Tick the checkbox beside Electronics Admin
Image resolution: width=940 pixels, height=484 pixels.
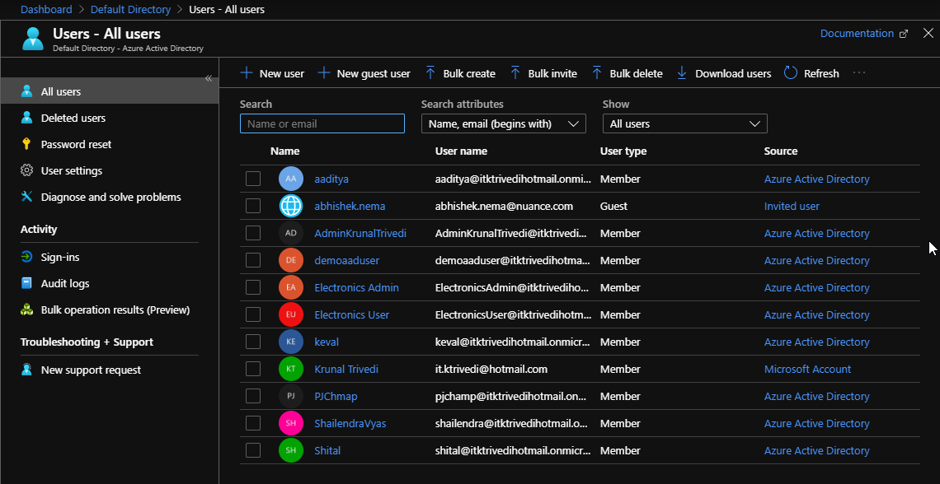coord(253,288)
